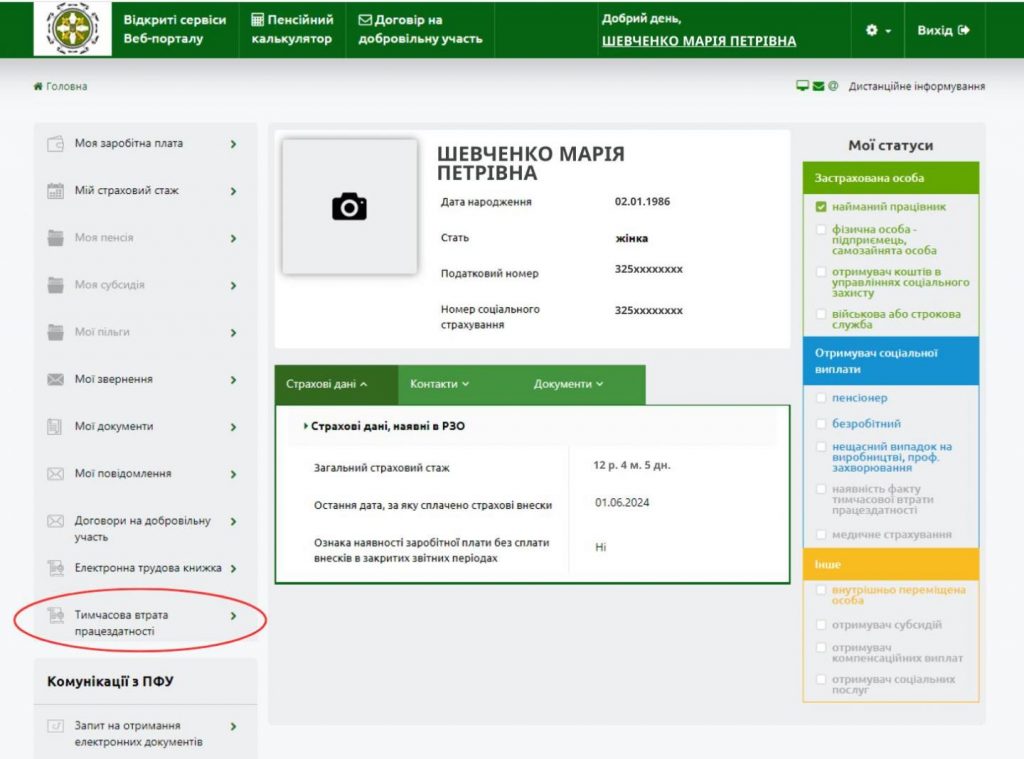
Task: Expand Документи dropdown tab
Action: click(568, 384)
